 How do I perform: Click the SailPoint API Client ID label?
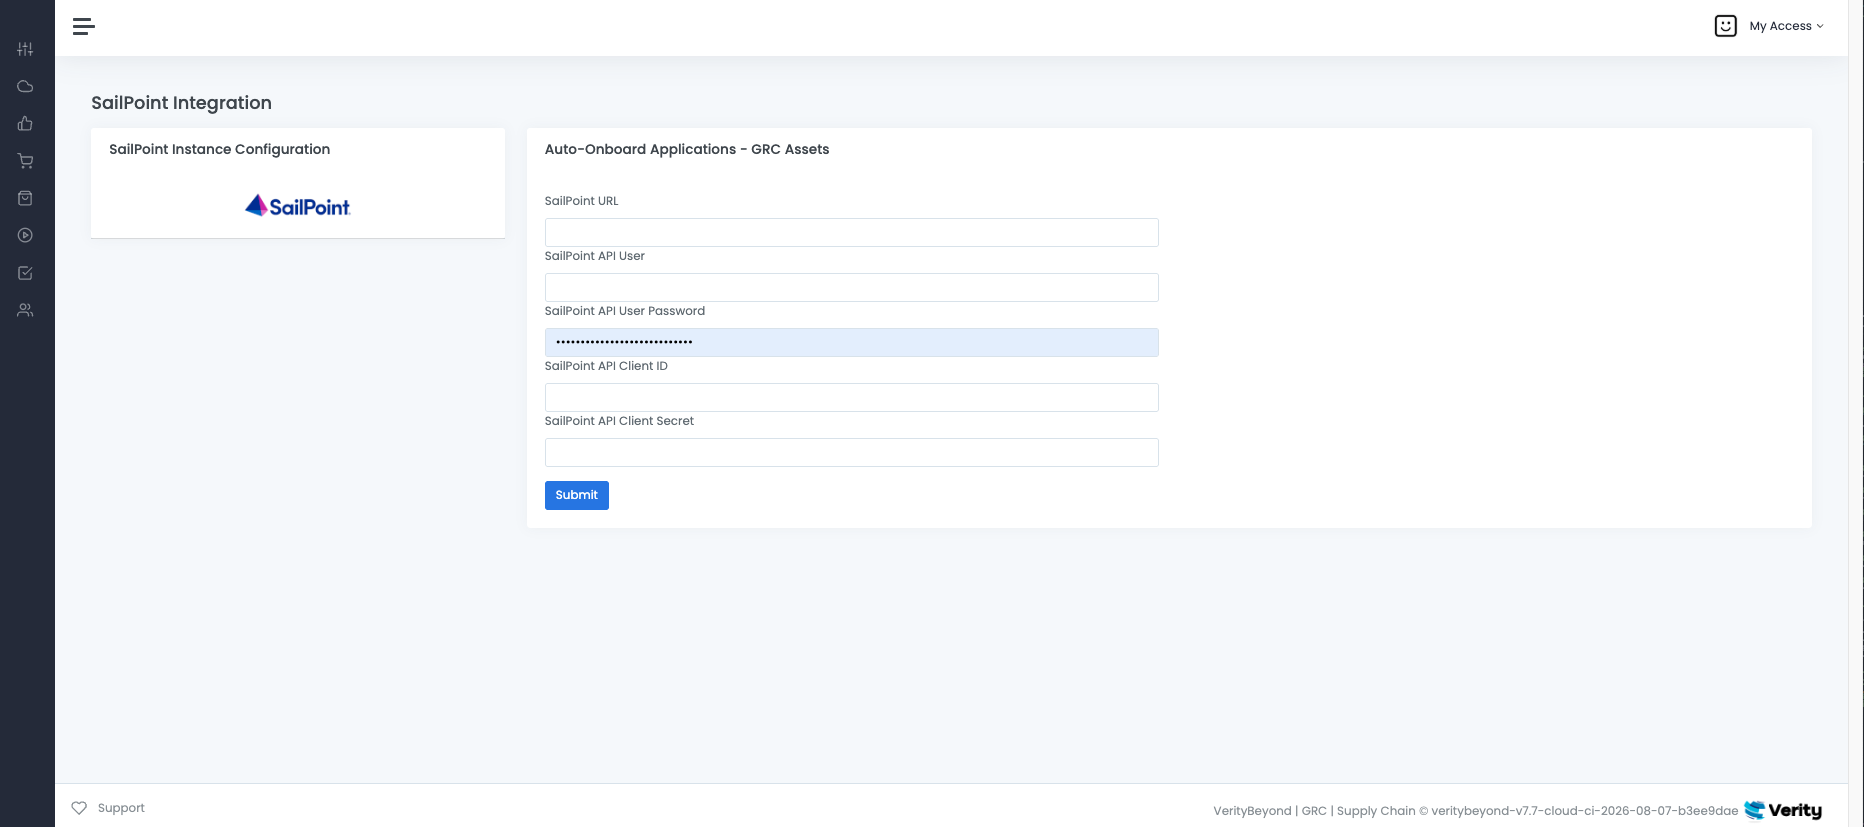[x=606, y=366]
